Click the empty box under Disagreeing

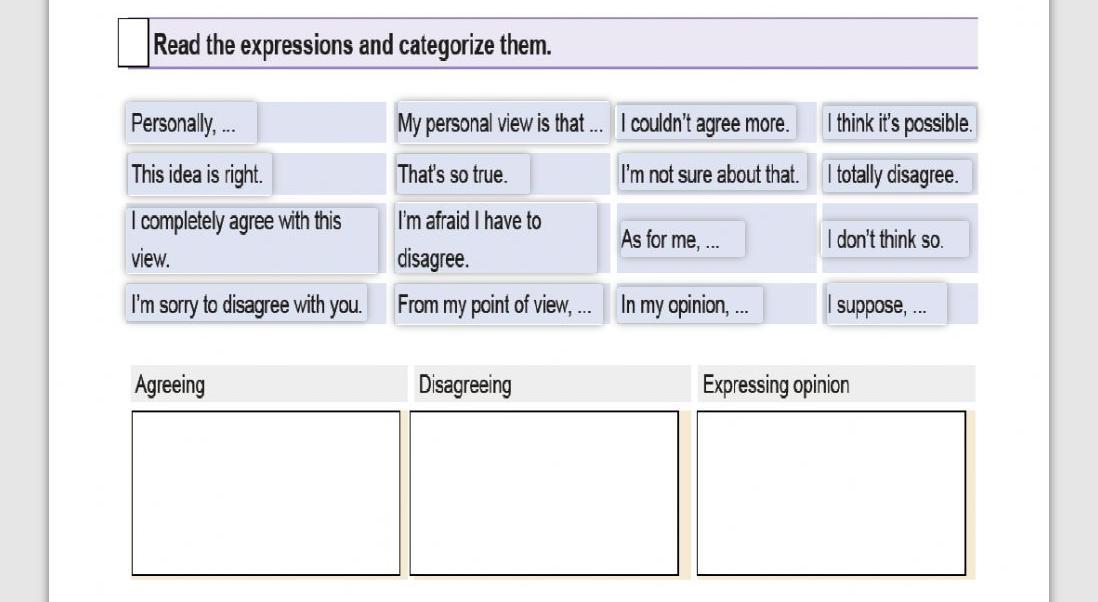pyautogui.click(x=544, y=494)
